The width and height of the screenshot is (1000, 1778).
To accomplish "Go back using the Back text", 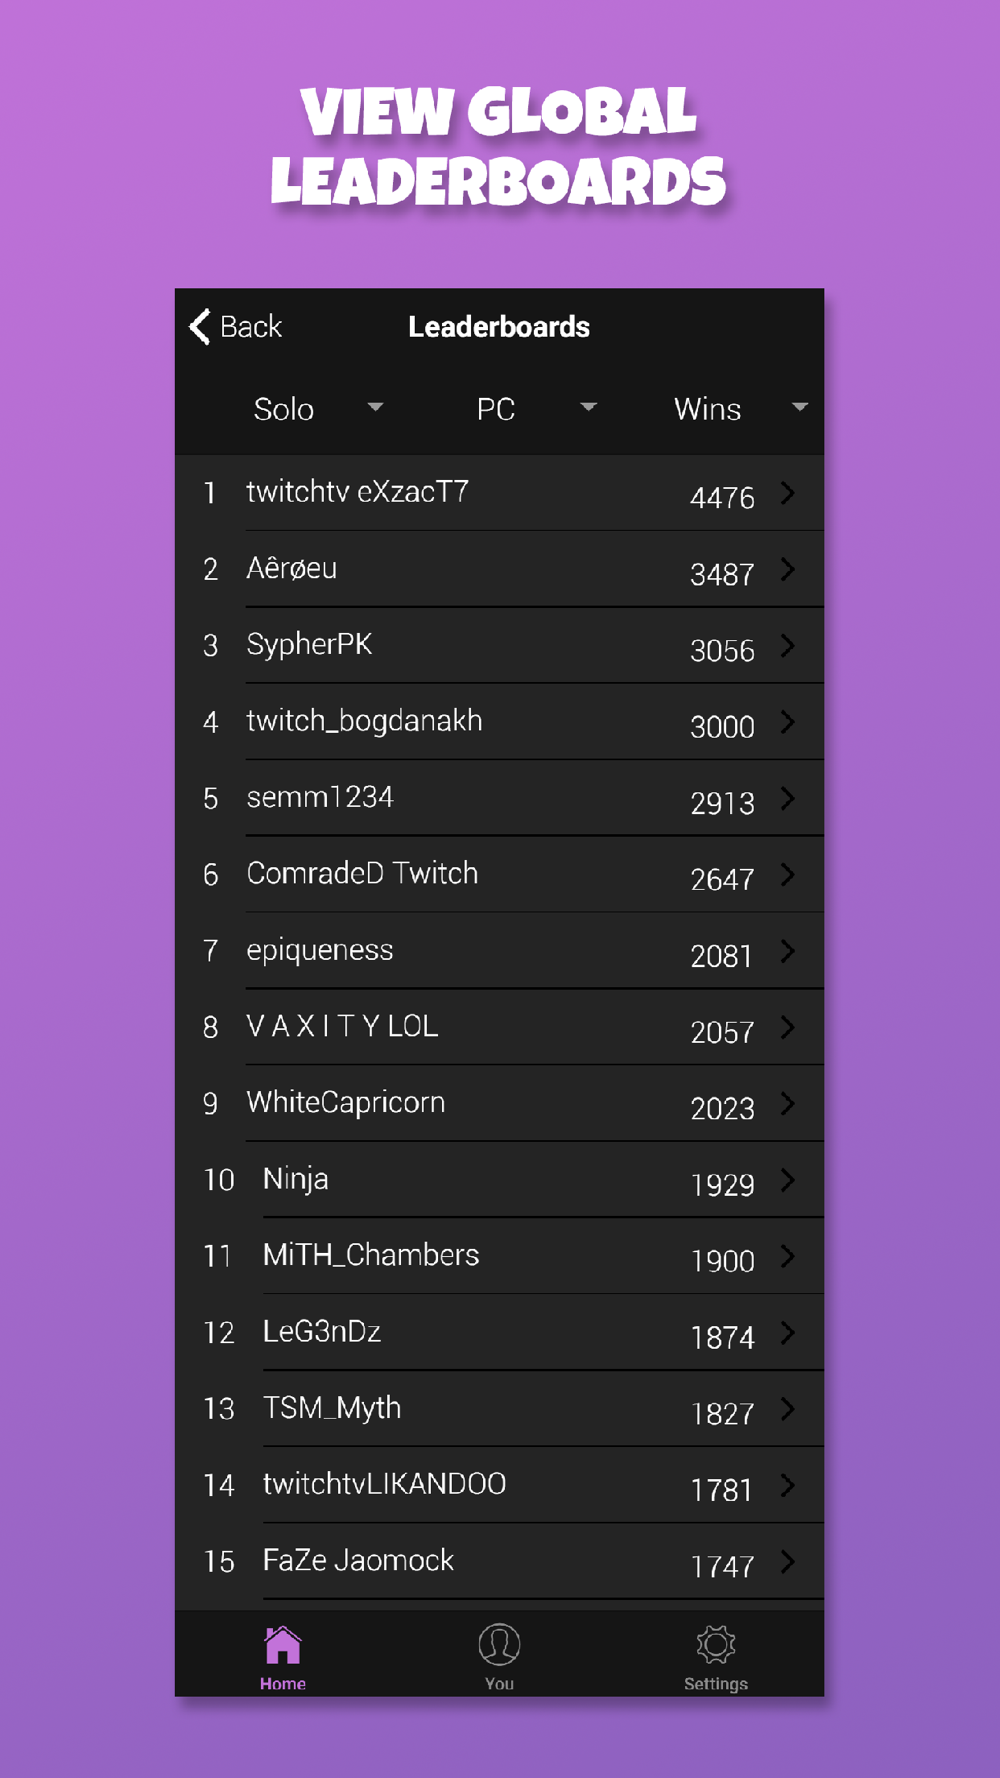I will point(251,327).
